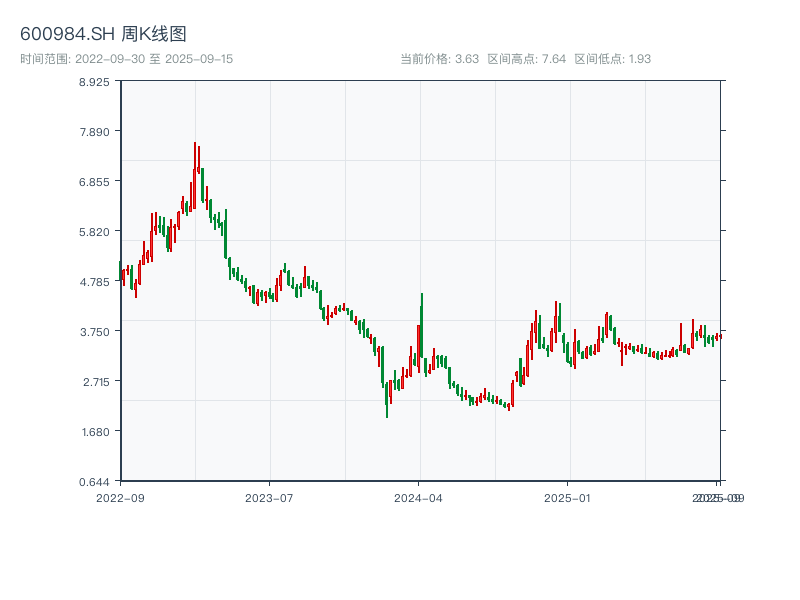Select the 2025-01 x-axis date label
The width and height of the screenshot is (800, 600).
pyautogui.click(x=569, y=497)
